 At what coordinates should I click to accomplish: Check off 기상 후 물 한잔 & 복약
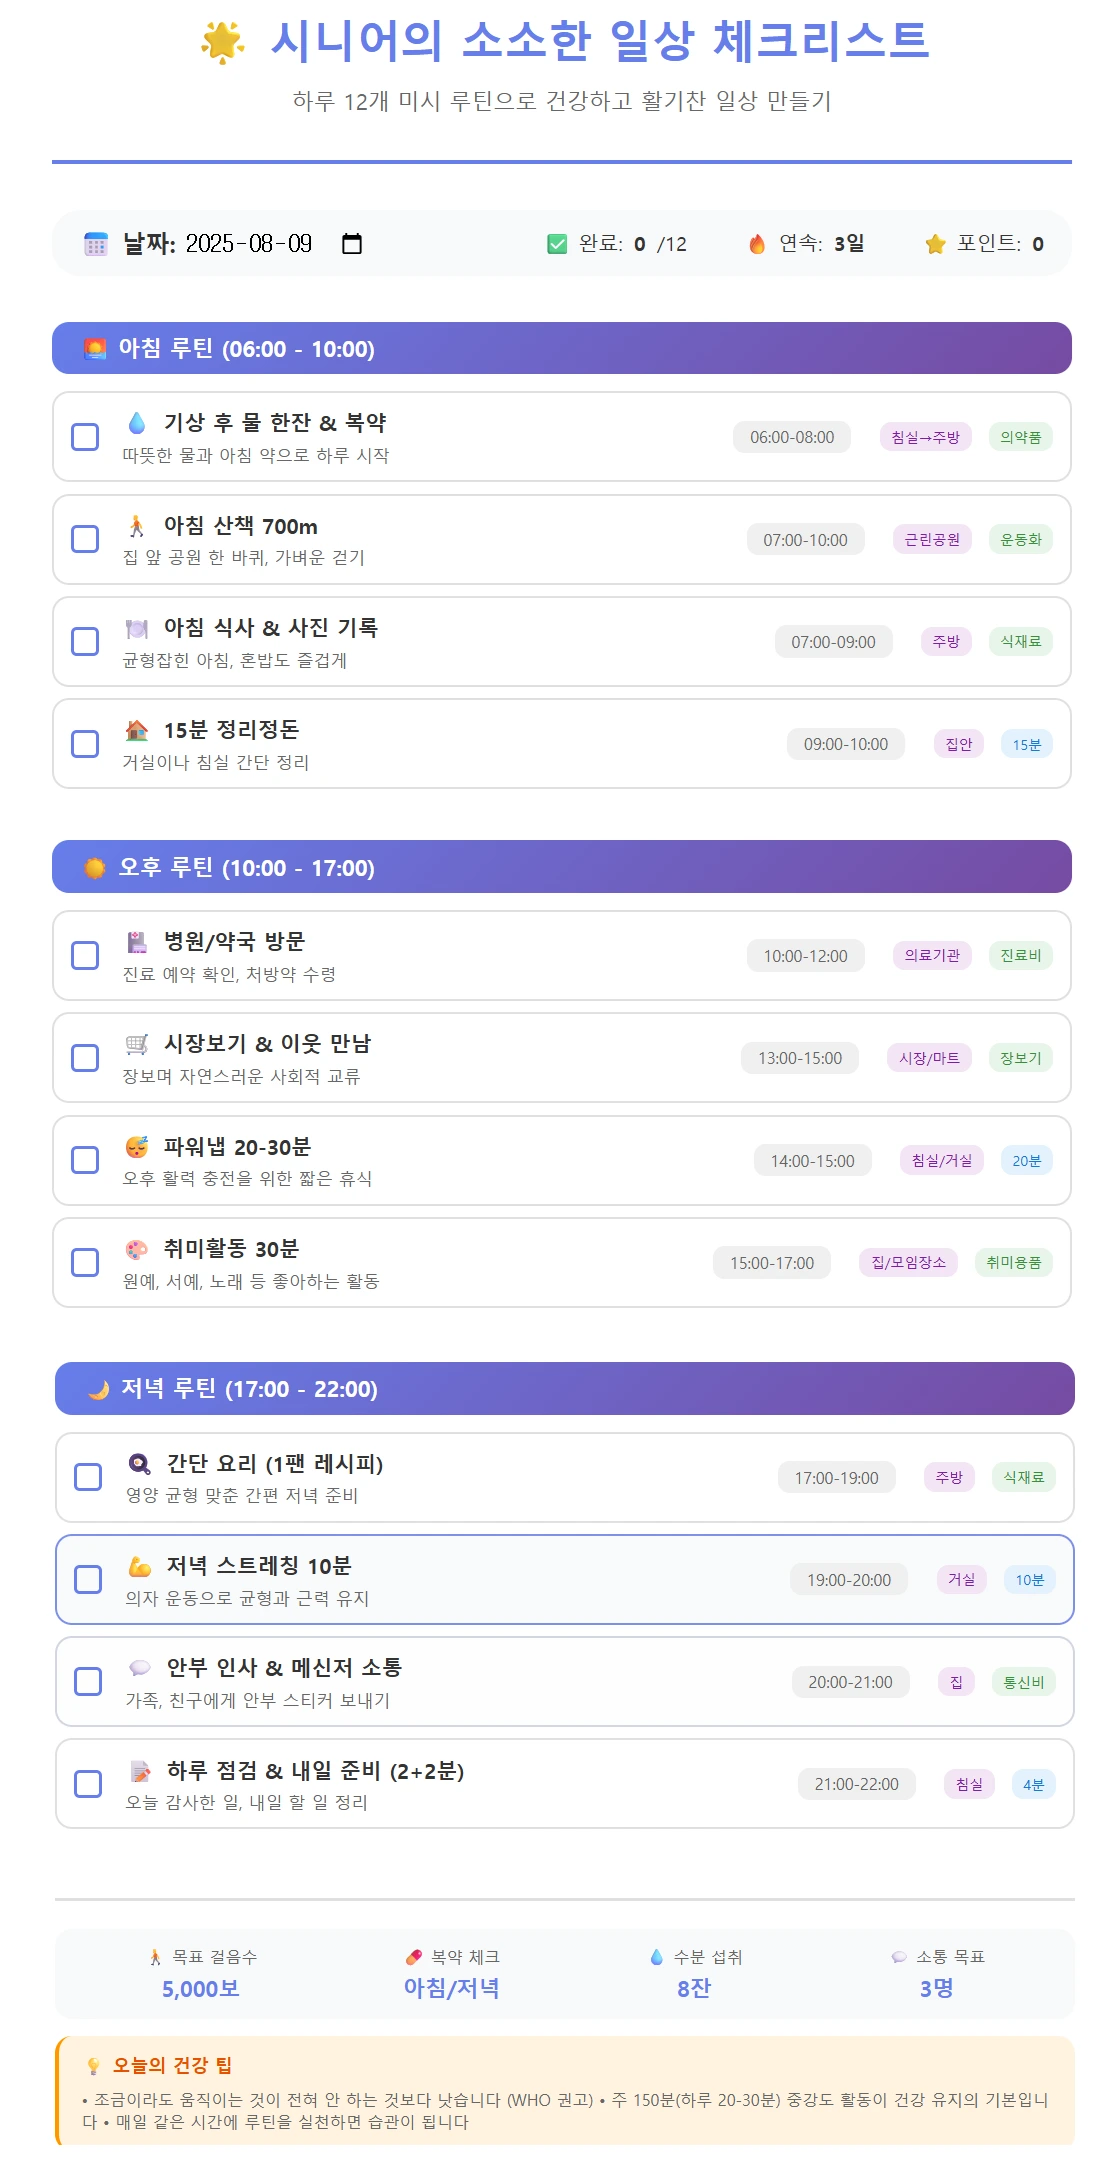[x=85, y=437]
